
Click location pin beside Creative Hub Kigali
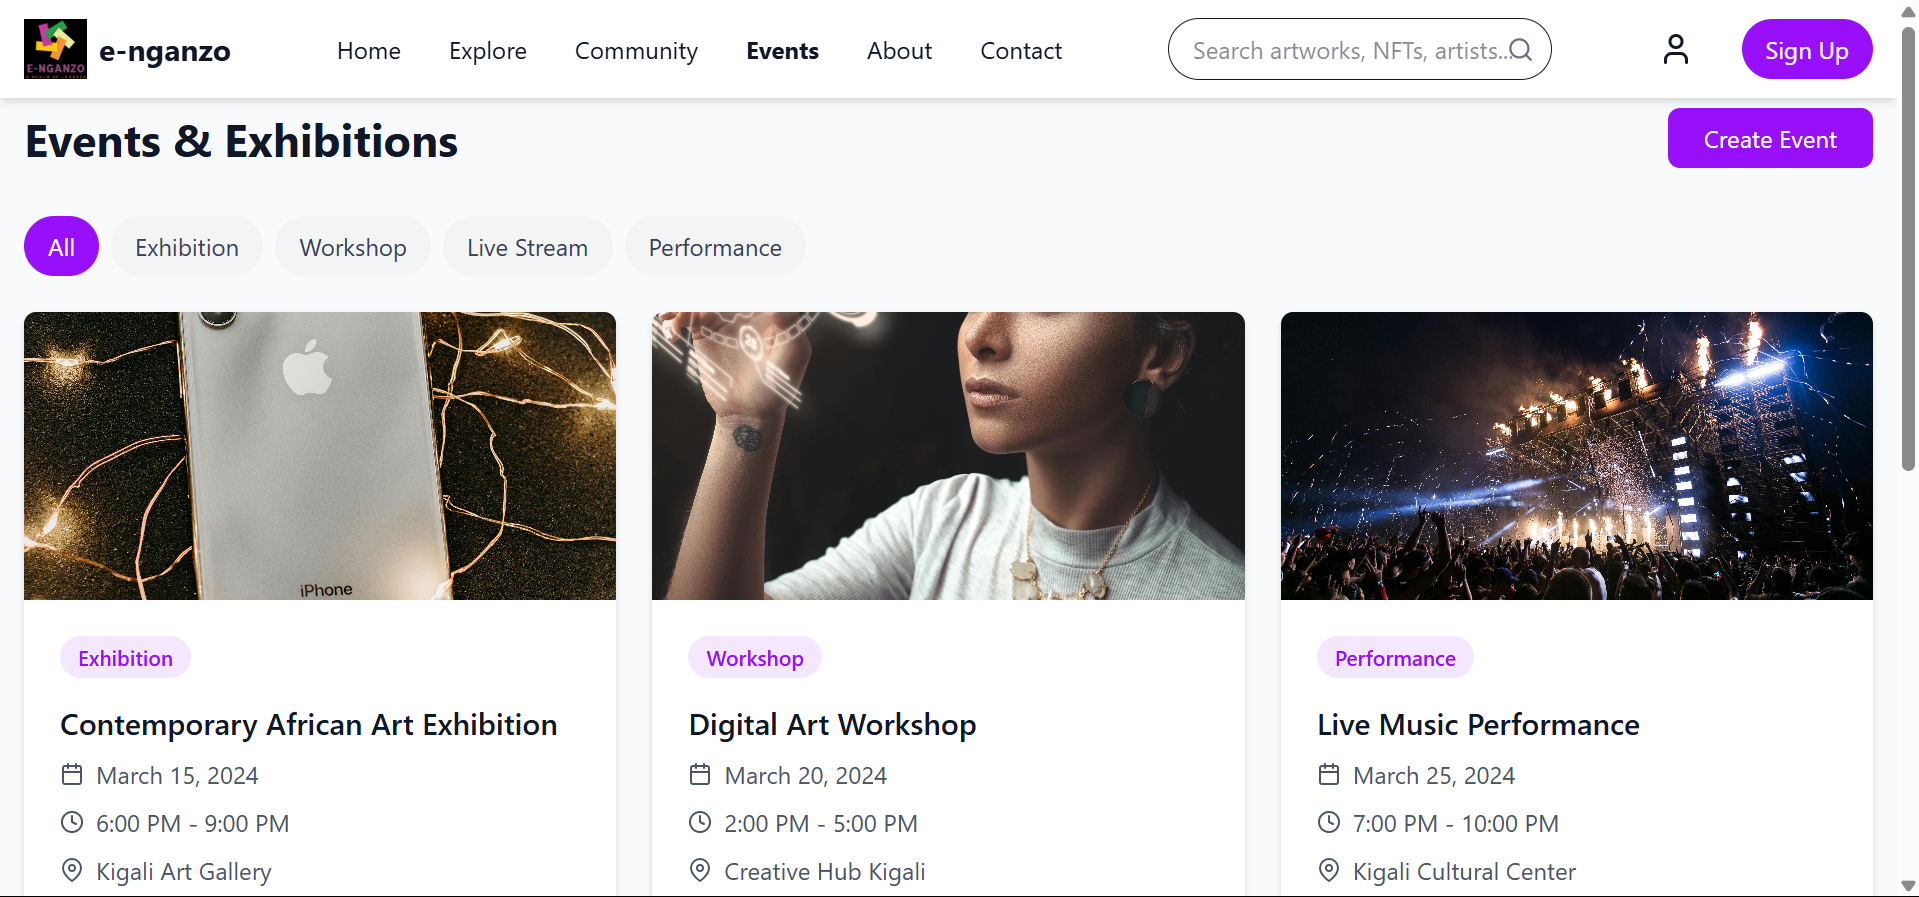[700, 870]
